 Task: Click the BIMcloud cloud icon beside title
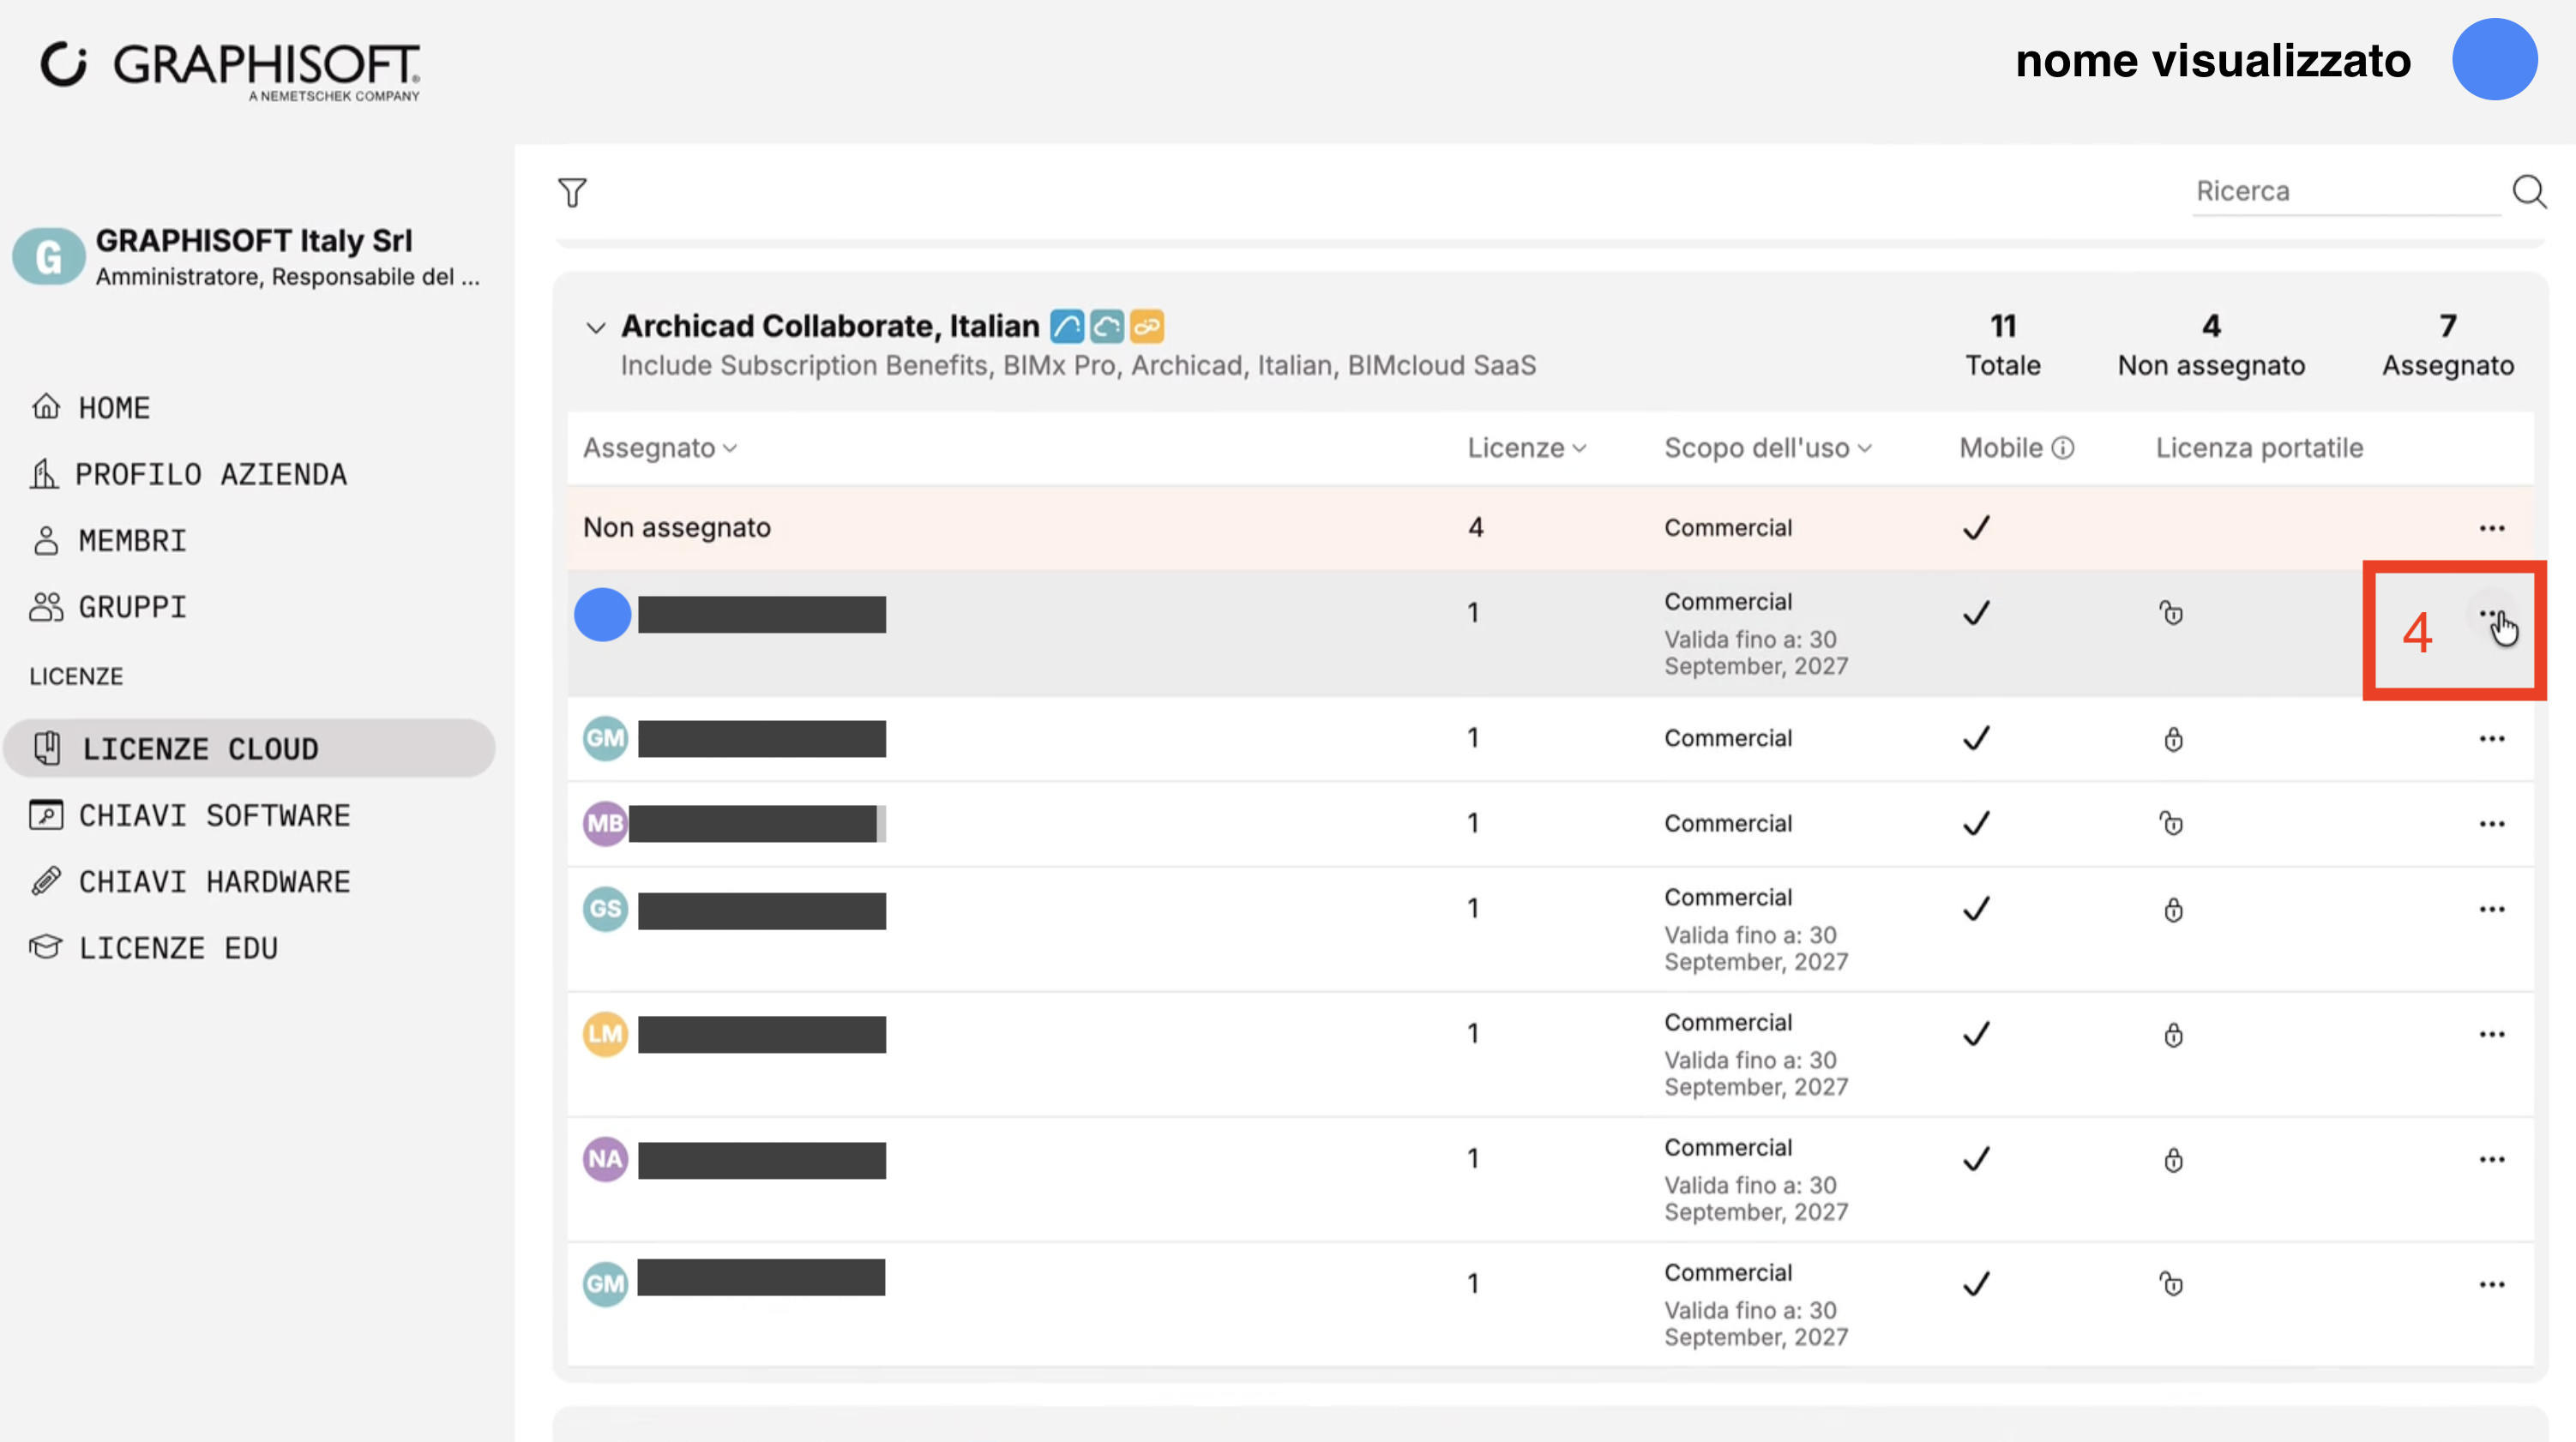click(x=1107, y=326)
